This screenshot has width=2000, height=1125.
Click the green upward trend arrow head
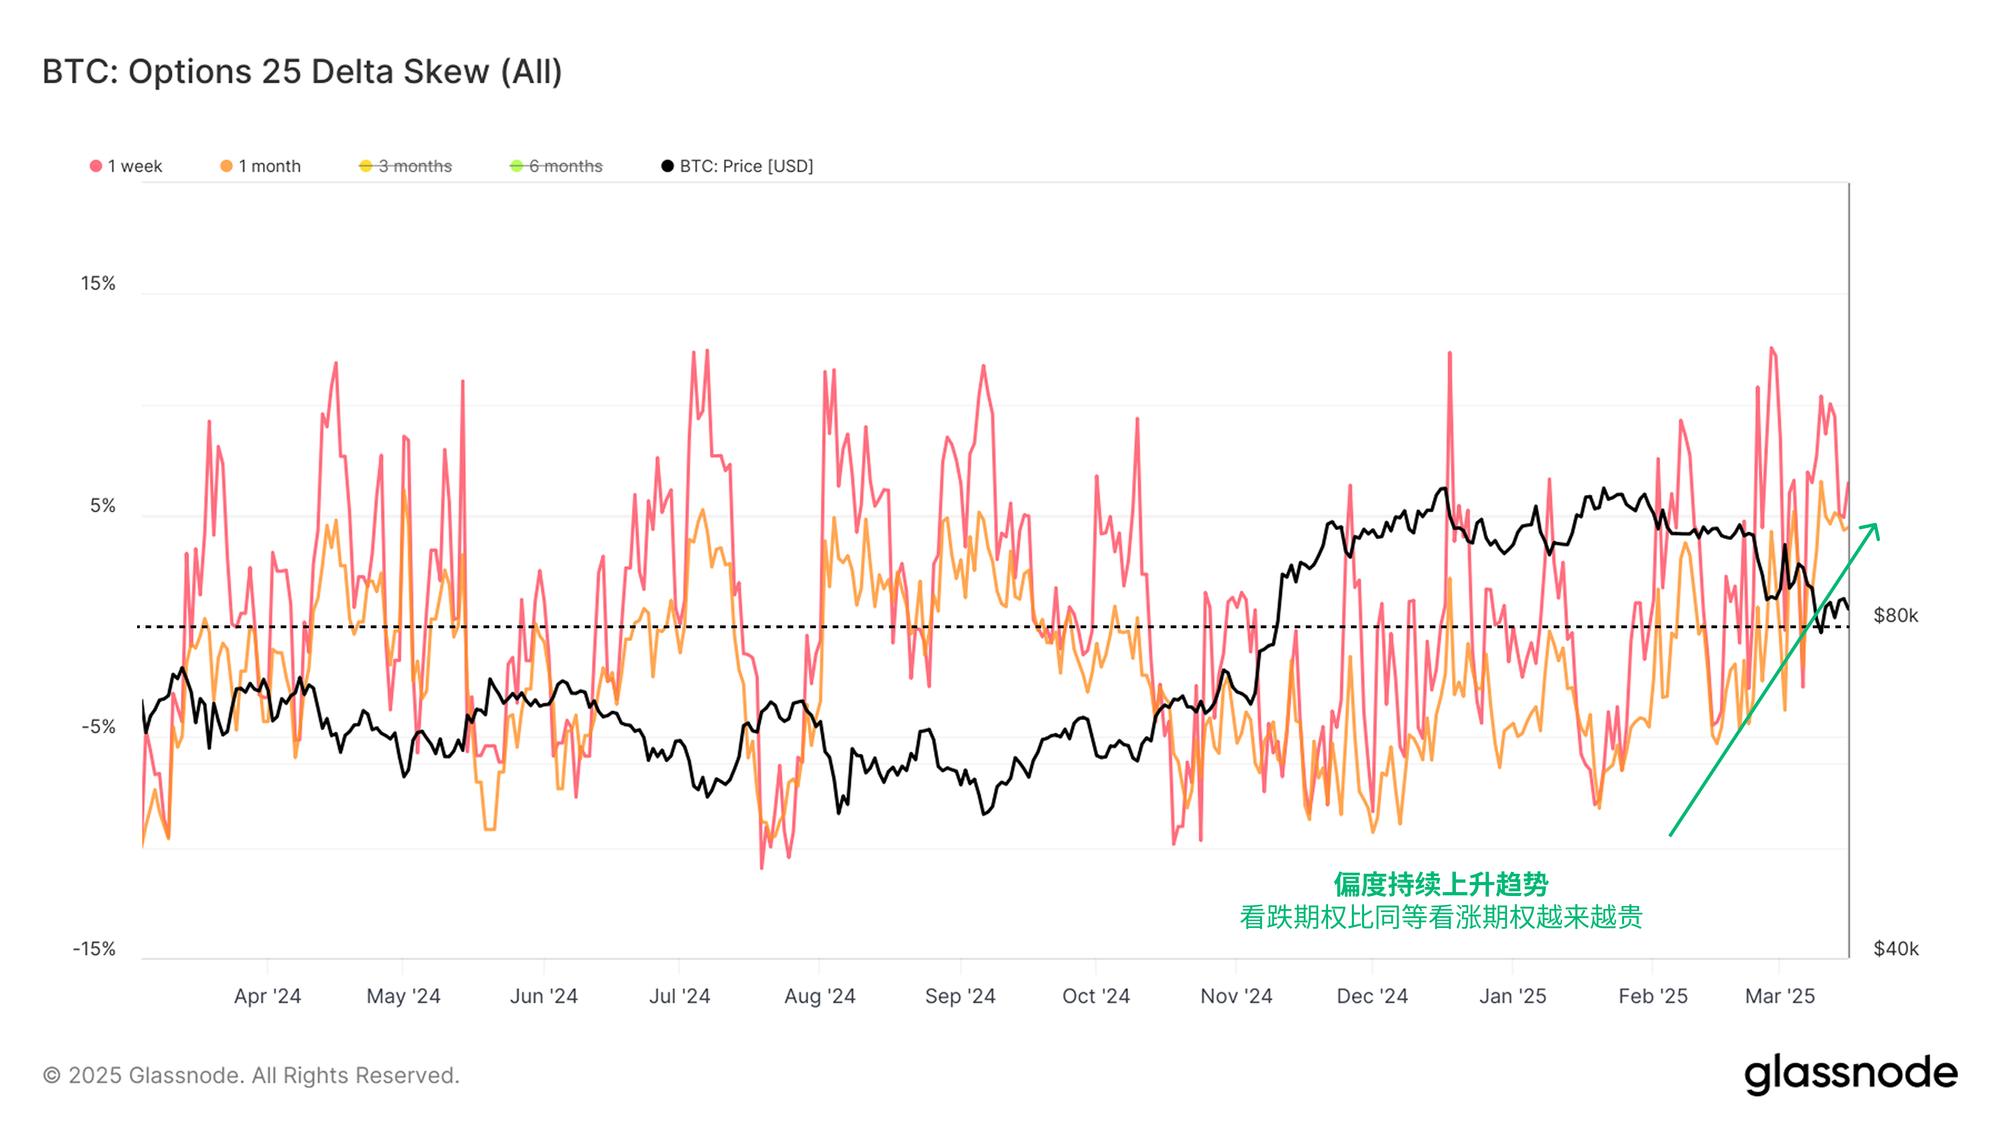pyautogui.click(x=1874, y=528)
